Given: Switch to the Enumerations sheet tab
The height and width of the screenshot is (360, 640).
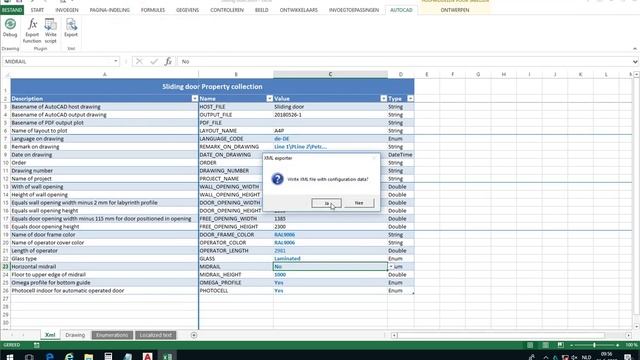Looking at the screenshot, I should coord(112,335).
